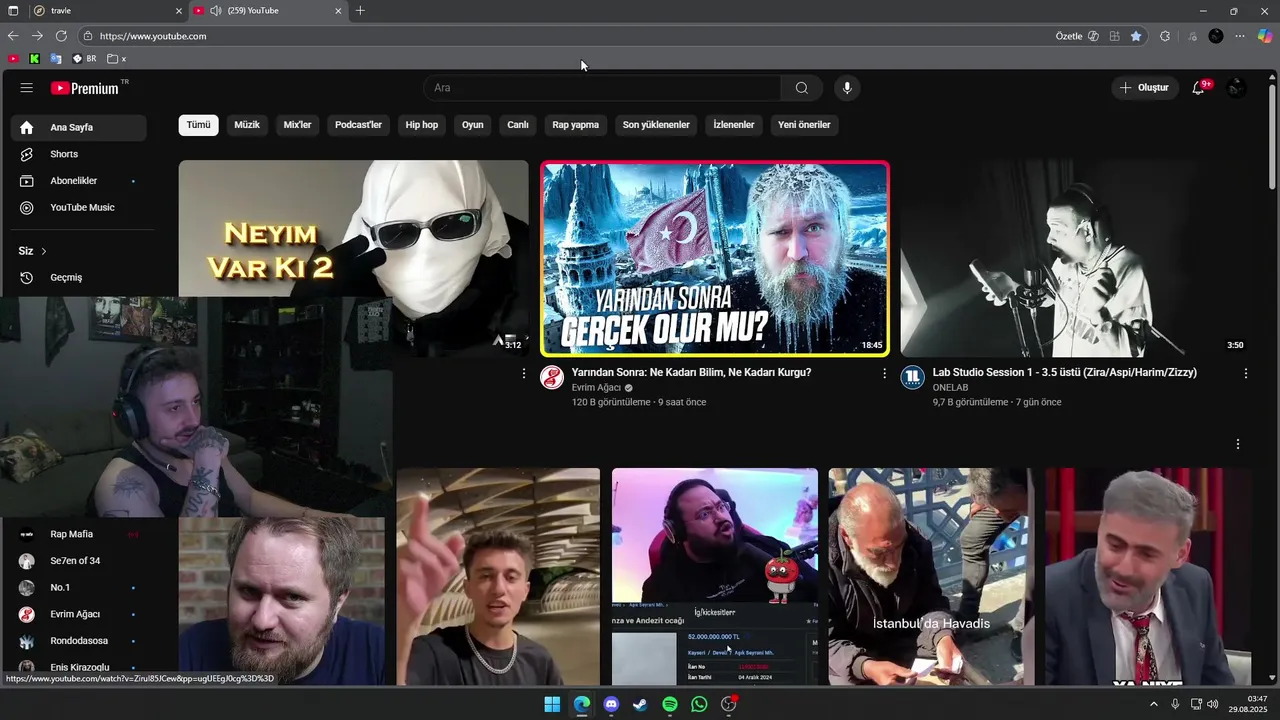Select the Son yüklenenler chip

656,125
